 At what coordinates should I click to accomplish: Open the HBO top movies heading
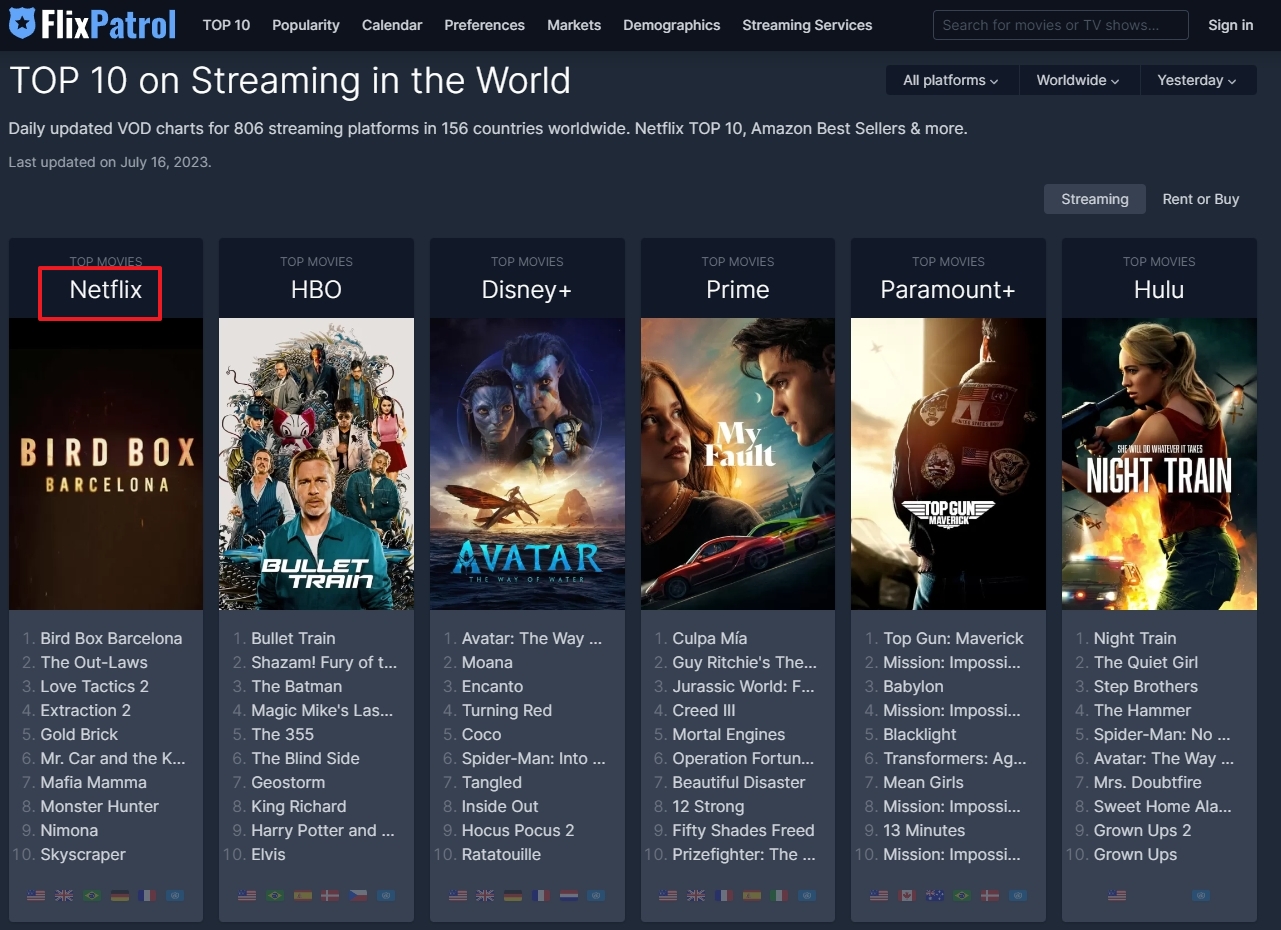tap(316, 290)
